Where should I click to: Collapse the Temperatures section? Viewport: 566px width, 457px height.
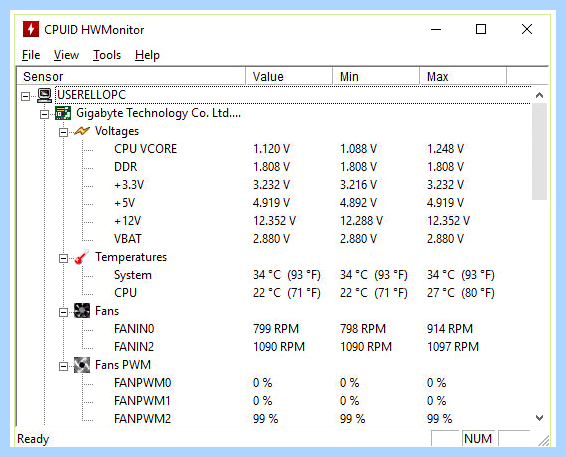(x=63, y=258)
